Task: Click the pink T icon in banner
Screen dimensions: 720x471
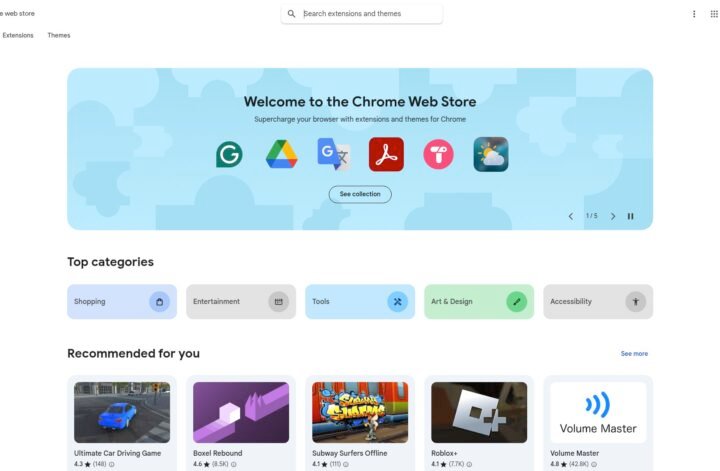Action: 439,154
